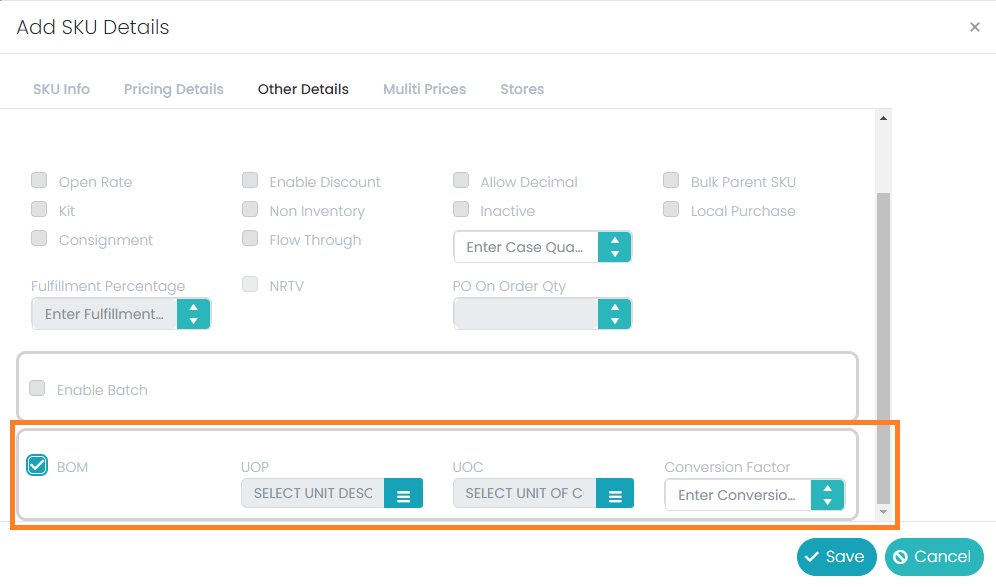Enable the Open Rate checkbox
The height and width of the screenshot is (587, 996).
39,180
